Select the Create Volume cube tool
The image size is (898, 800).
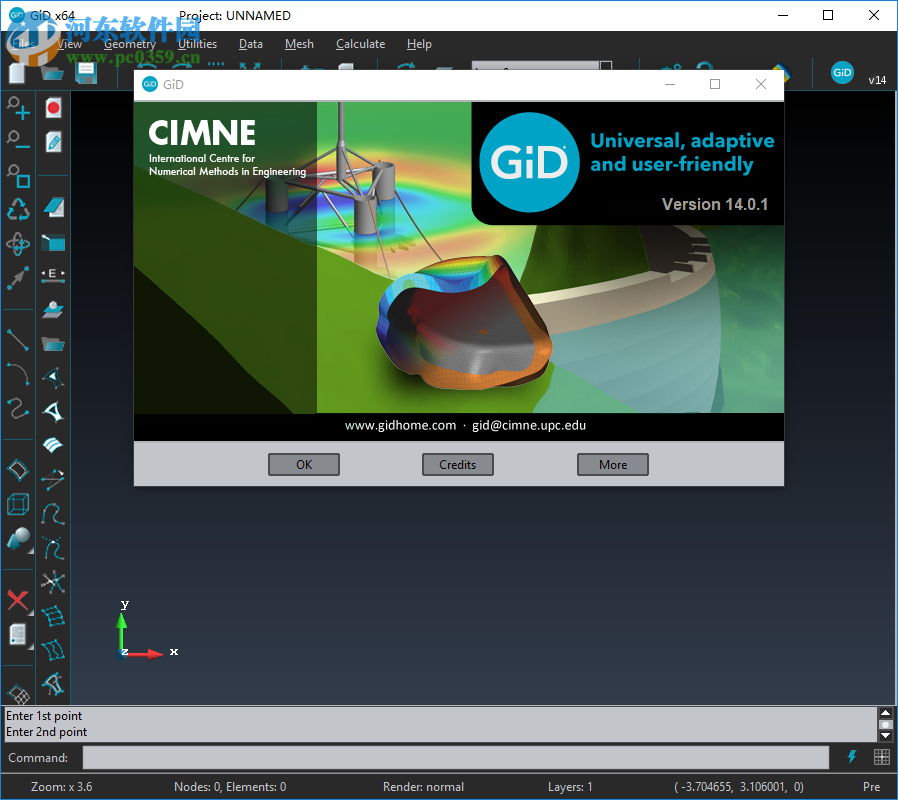tap(18, 505)
